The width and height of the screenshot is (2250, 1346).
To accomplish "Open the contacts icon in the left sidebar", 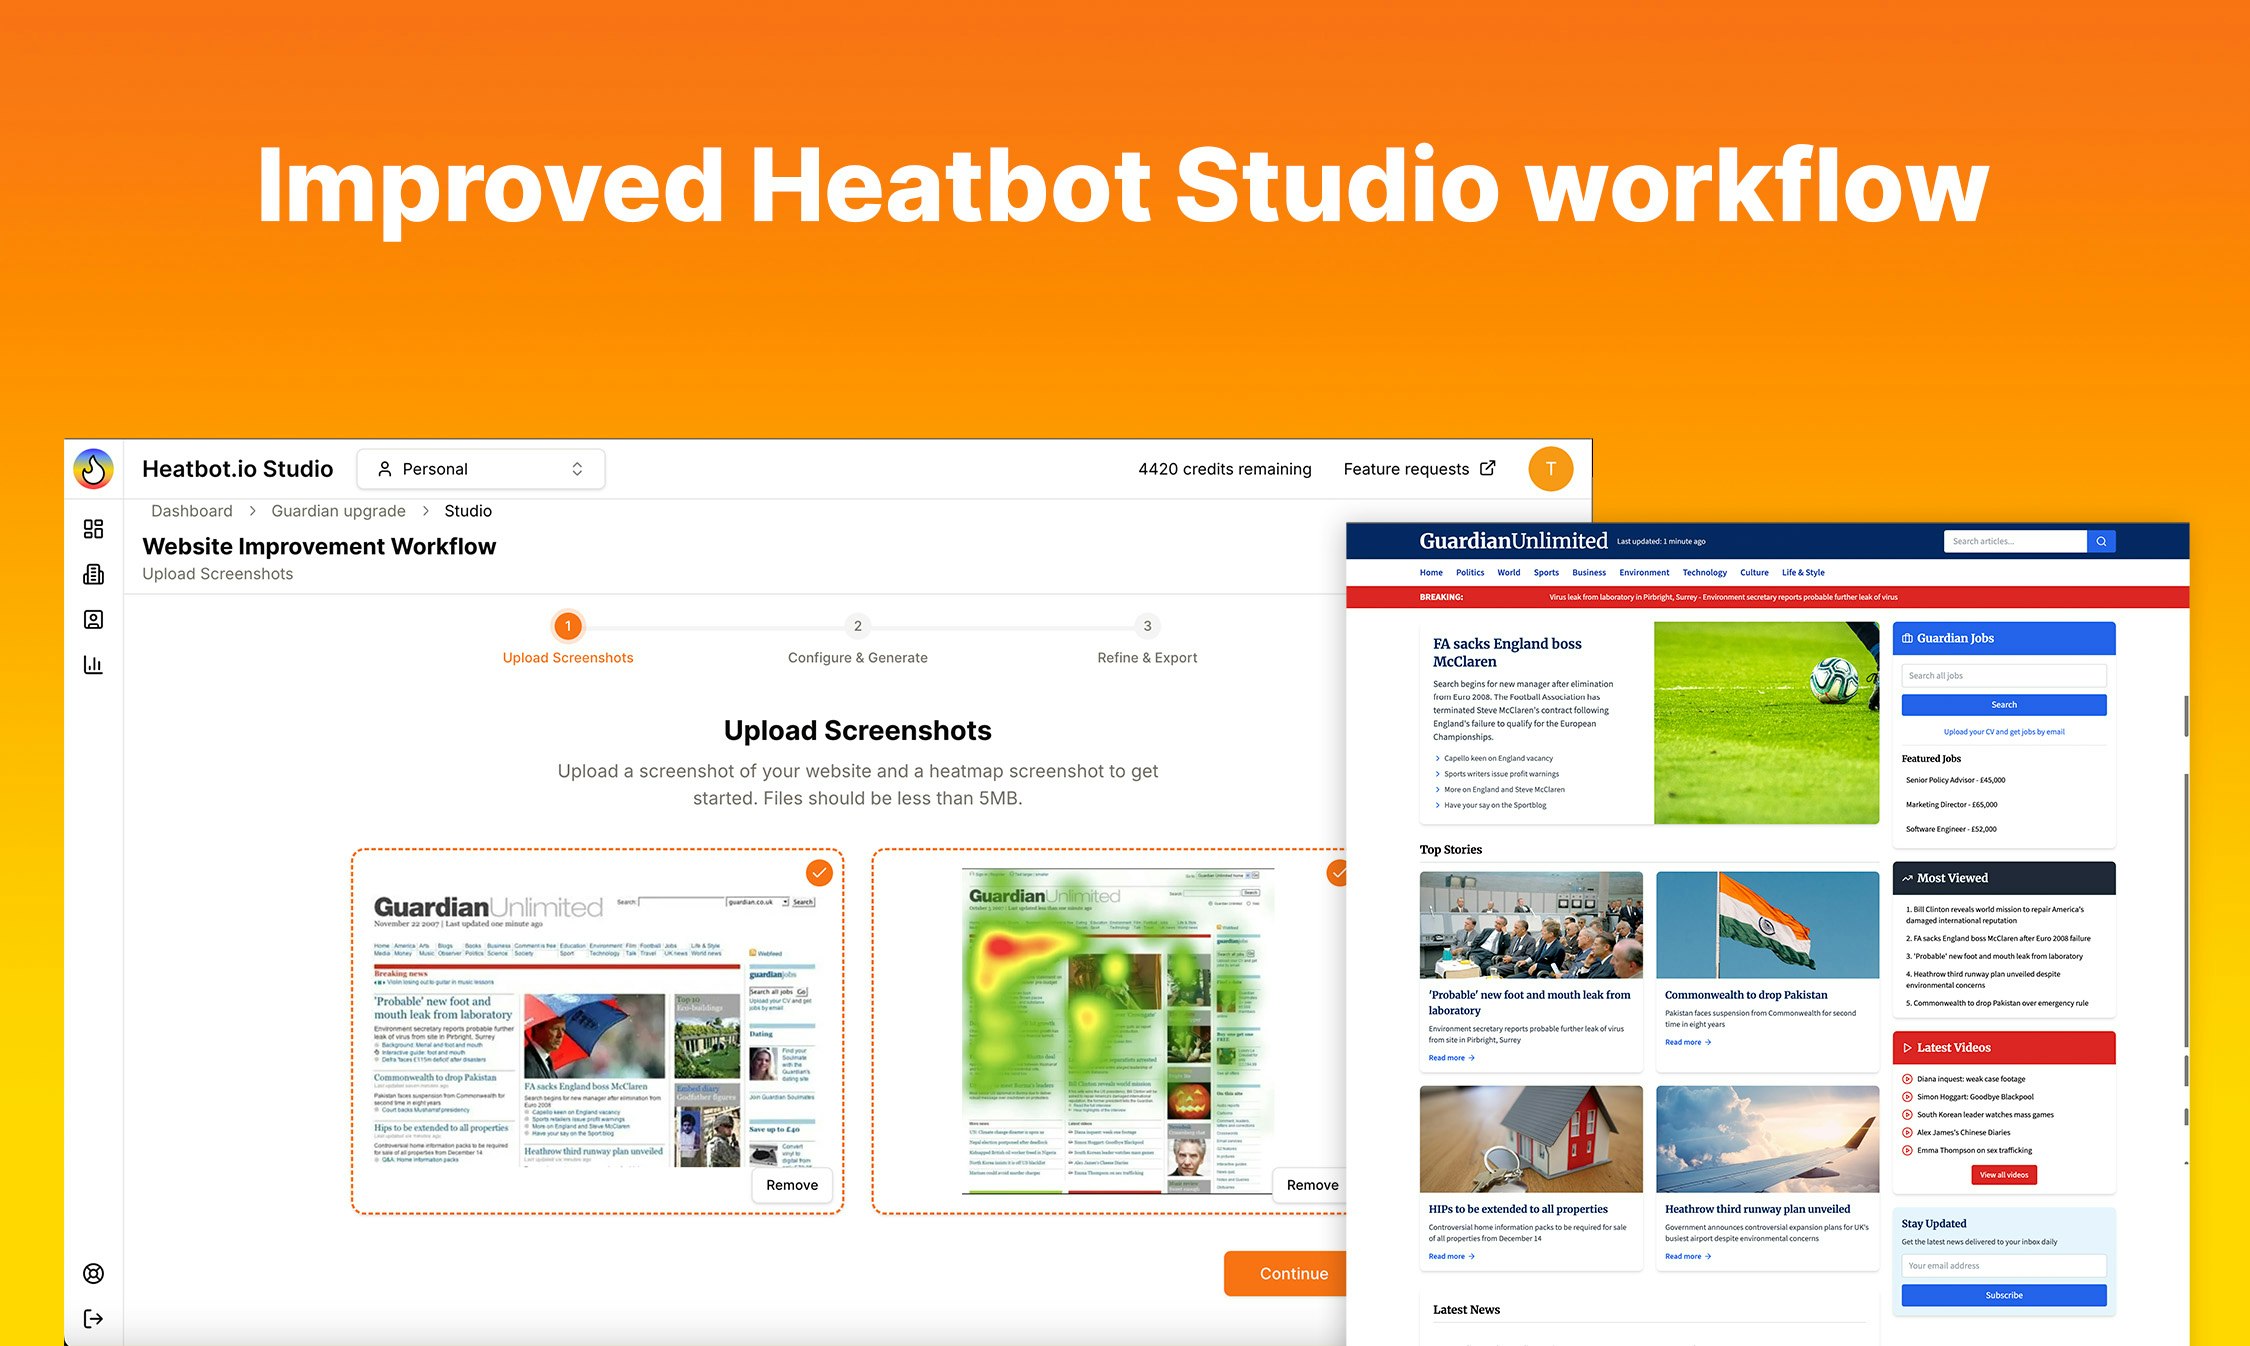I will [x=93, y=619].
